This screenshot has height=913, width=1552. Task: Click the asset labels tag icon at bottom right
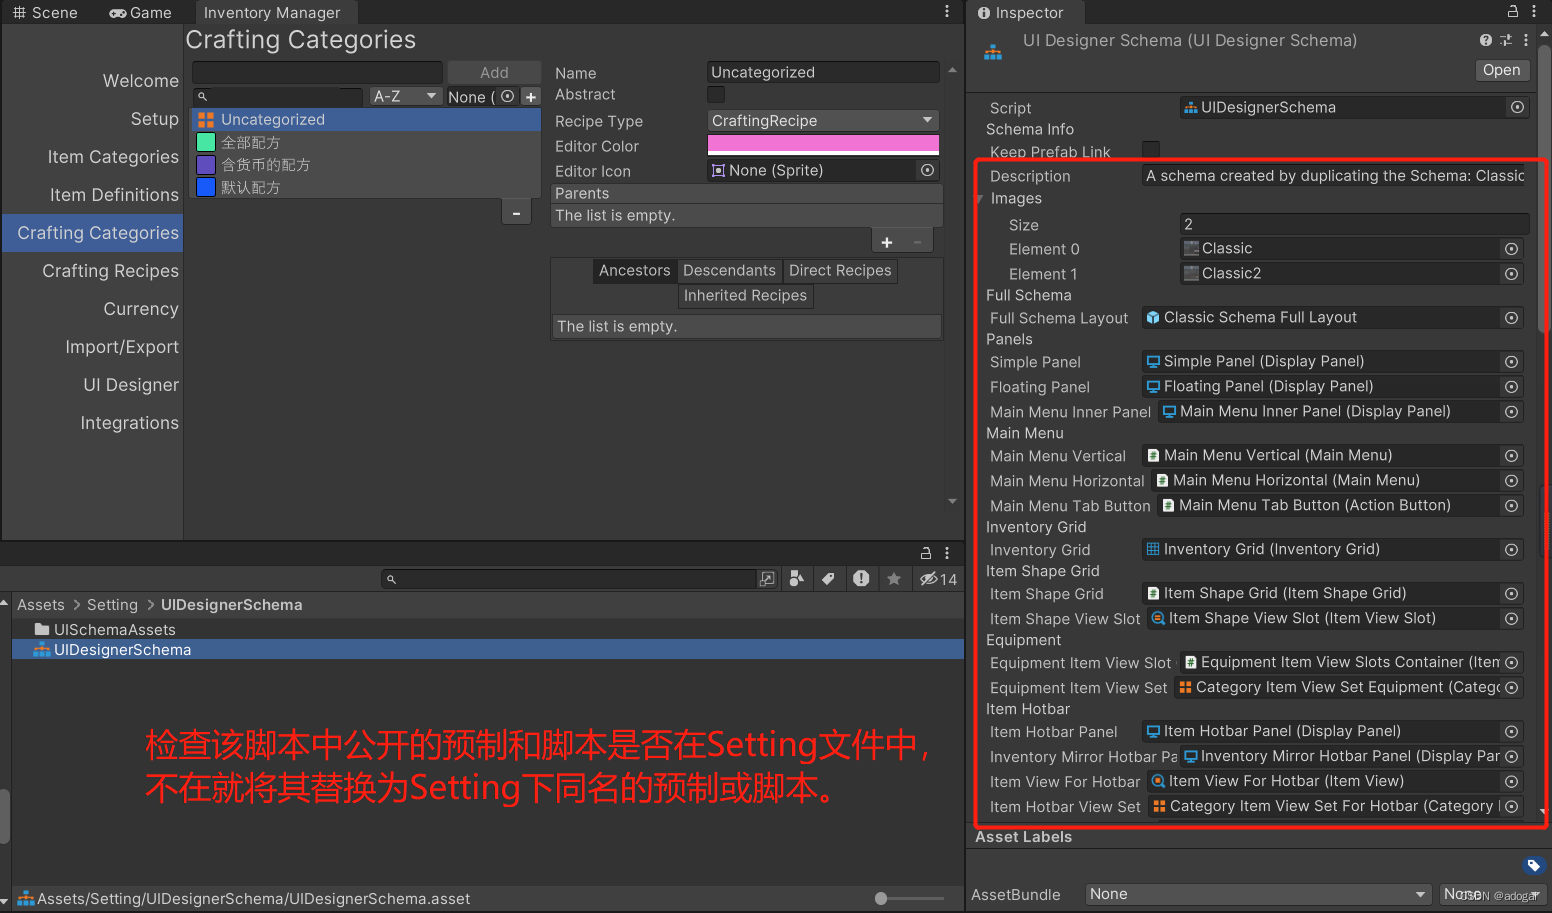pyautogui.click(x=1534, y=866)
